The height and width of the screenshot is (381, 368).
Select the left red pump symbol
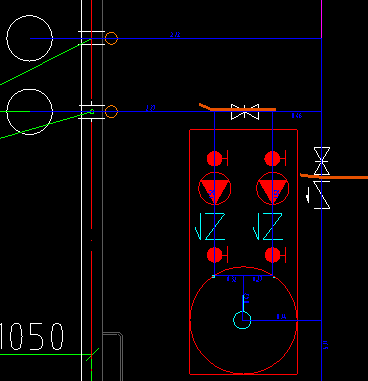pyautogui.click(x=215, y=188)
